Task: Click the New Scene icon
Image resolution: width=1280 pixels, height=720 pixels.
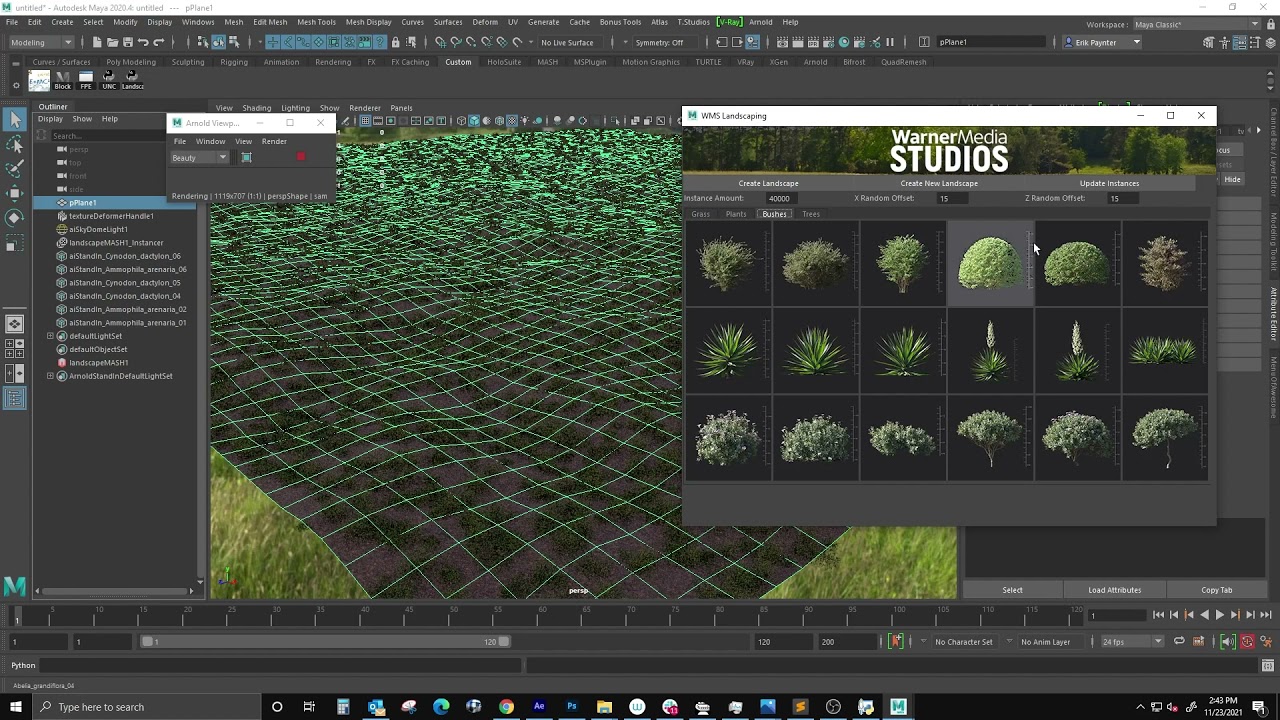Action: [97, 42]
